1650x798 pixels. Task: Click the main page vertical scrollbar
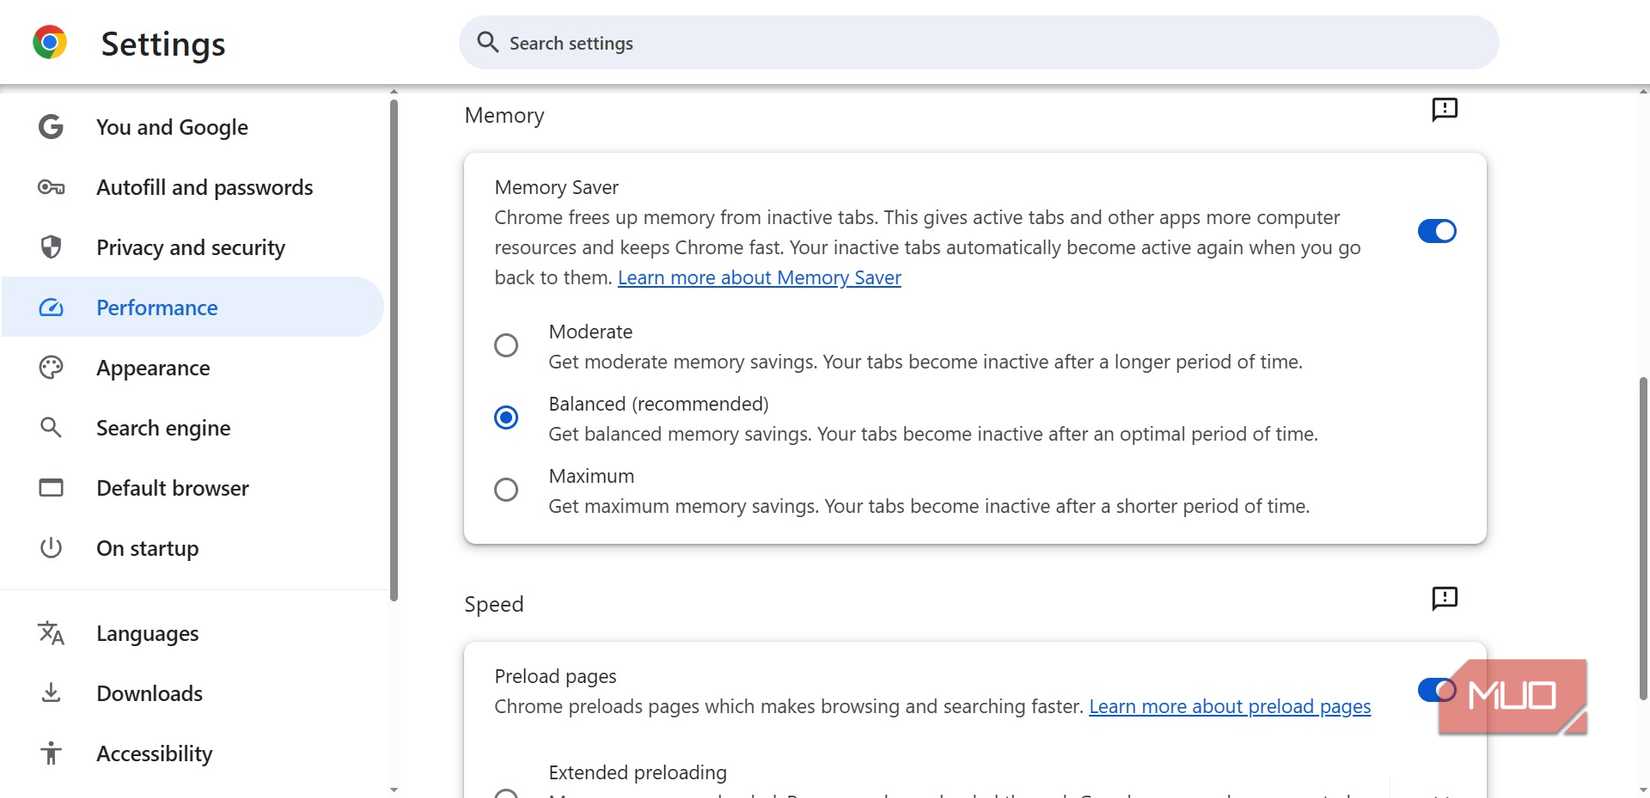[1643, 540]
